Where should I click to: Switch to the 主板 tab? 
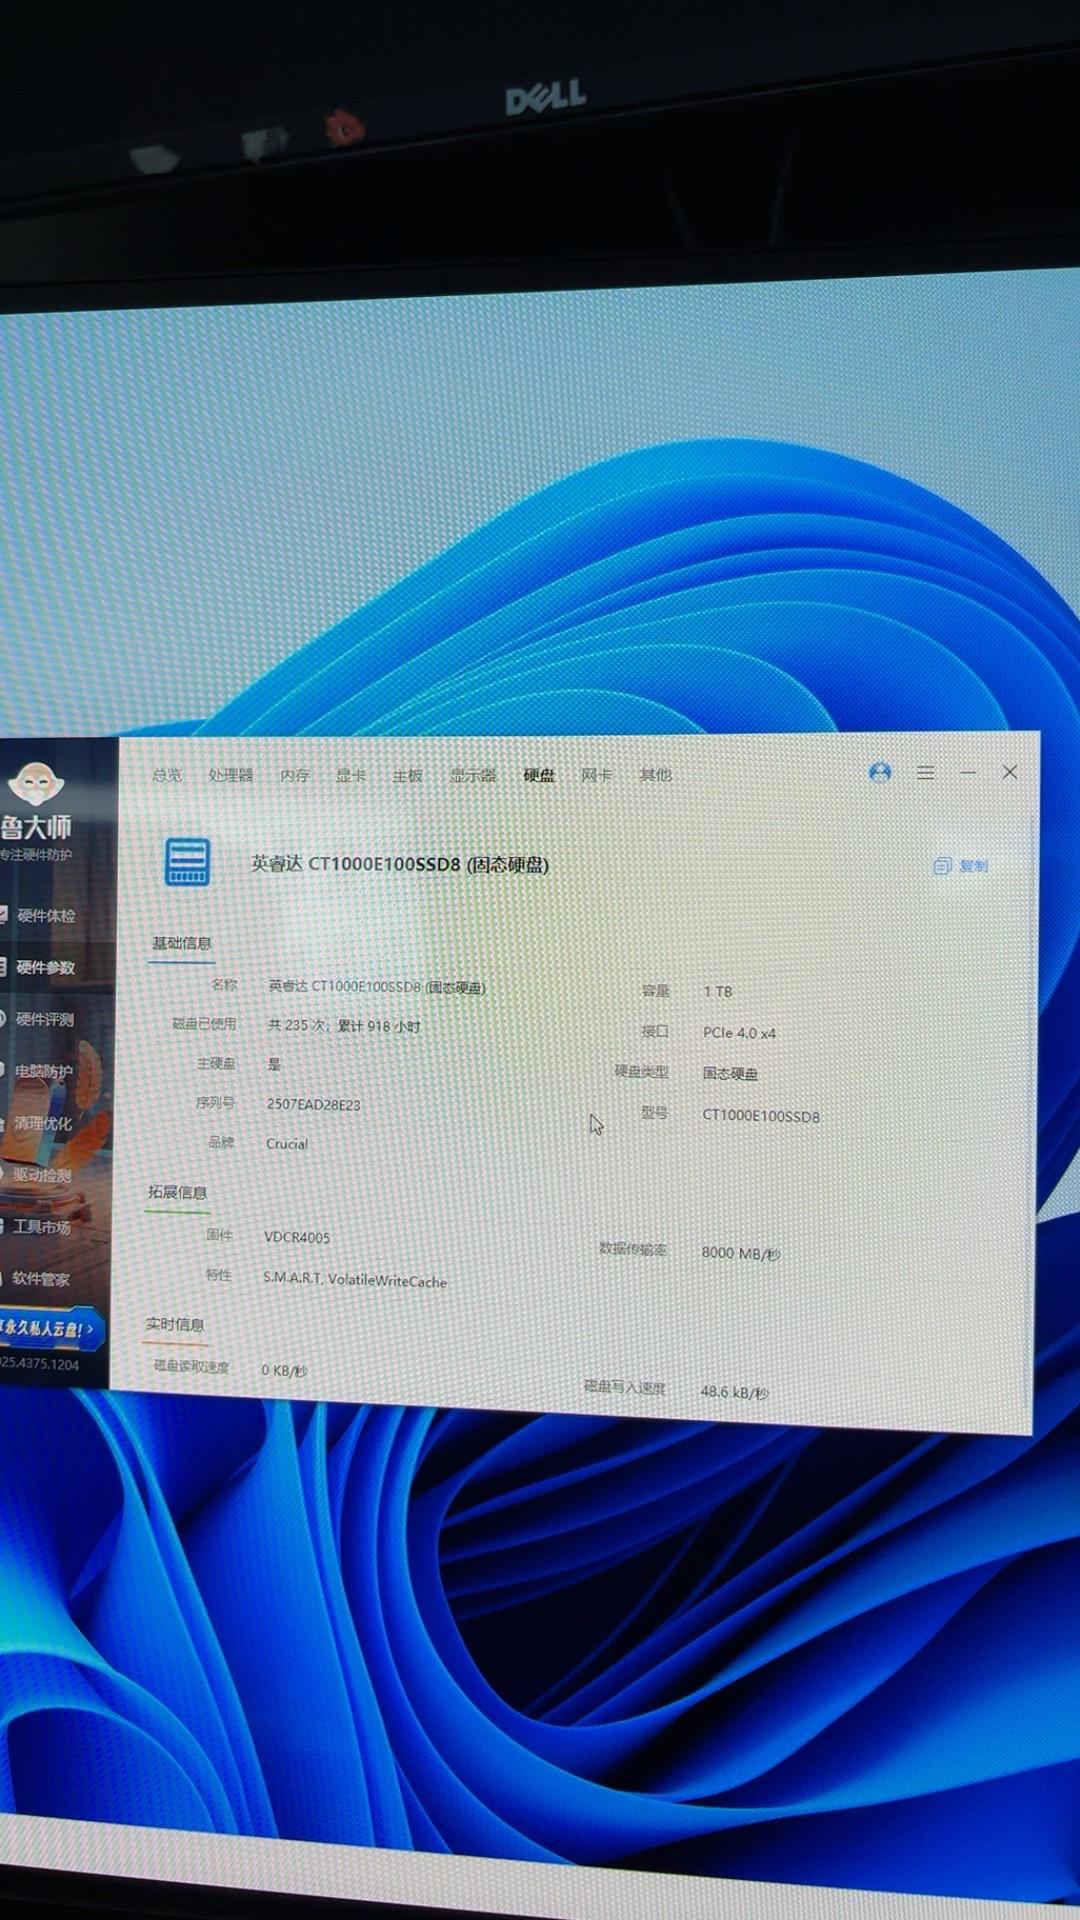click(407, 775)
